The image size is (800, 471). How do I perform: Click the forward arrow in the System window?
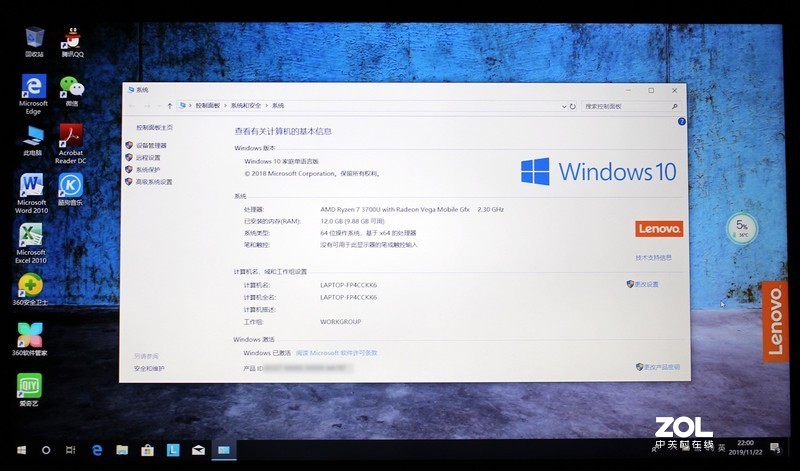click(147, 106)
